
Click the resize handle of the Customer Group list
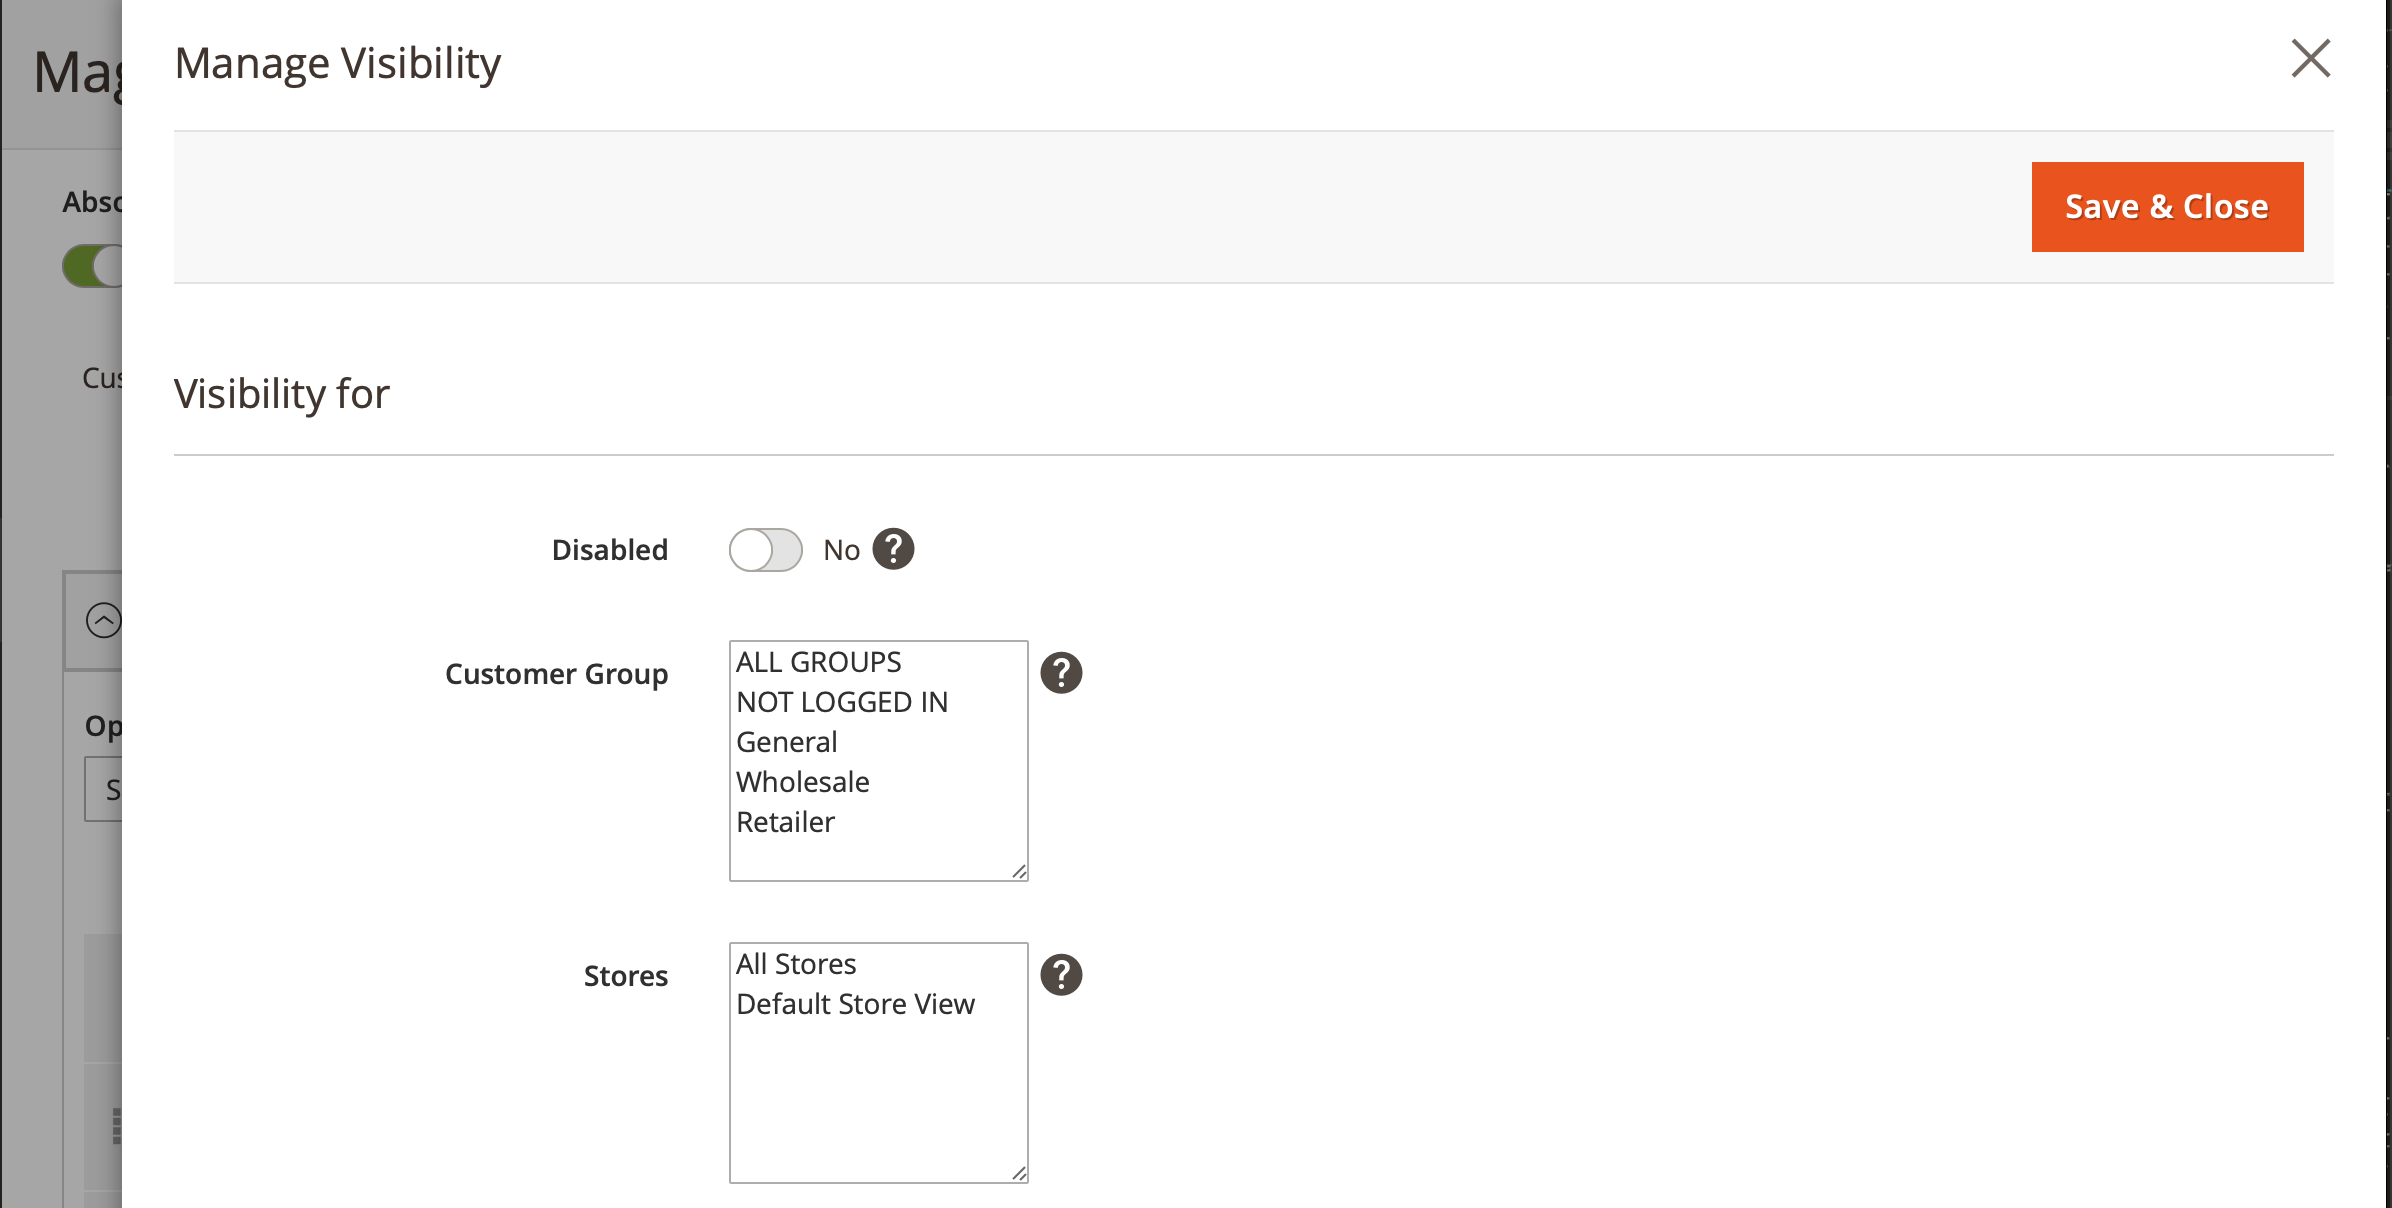[x=1019, y=872]
